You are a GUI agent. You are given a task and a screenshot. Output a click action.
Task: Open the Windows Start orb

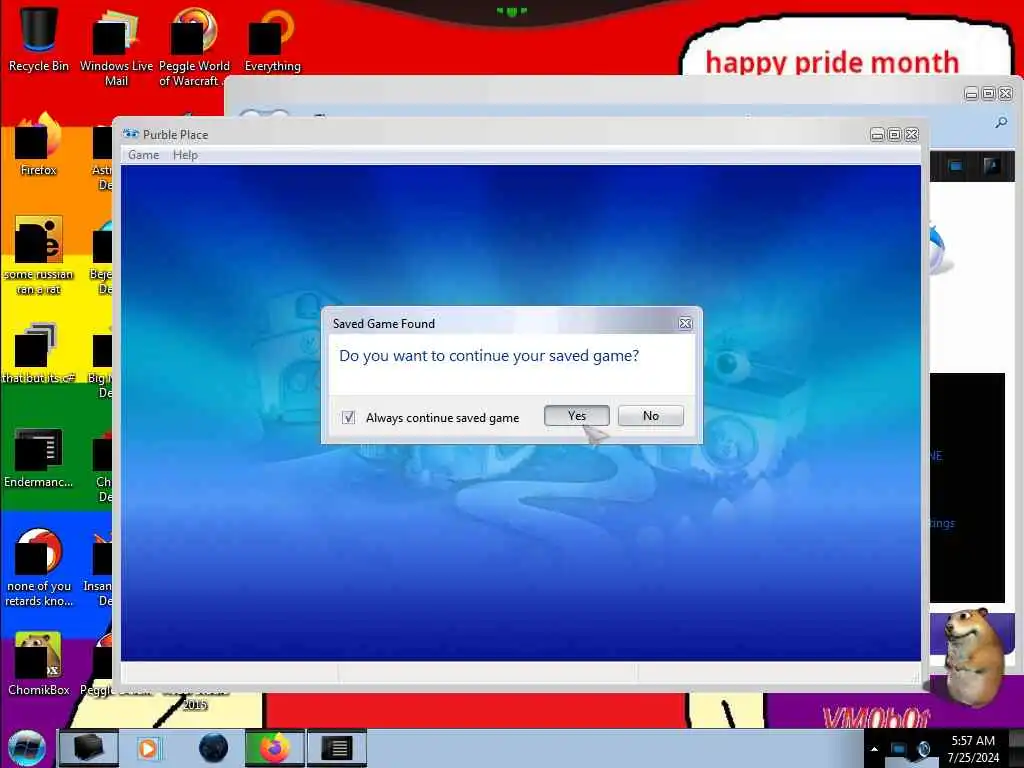[x=27, y=748]
